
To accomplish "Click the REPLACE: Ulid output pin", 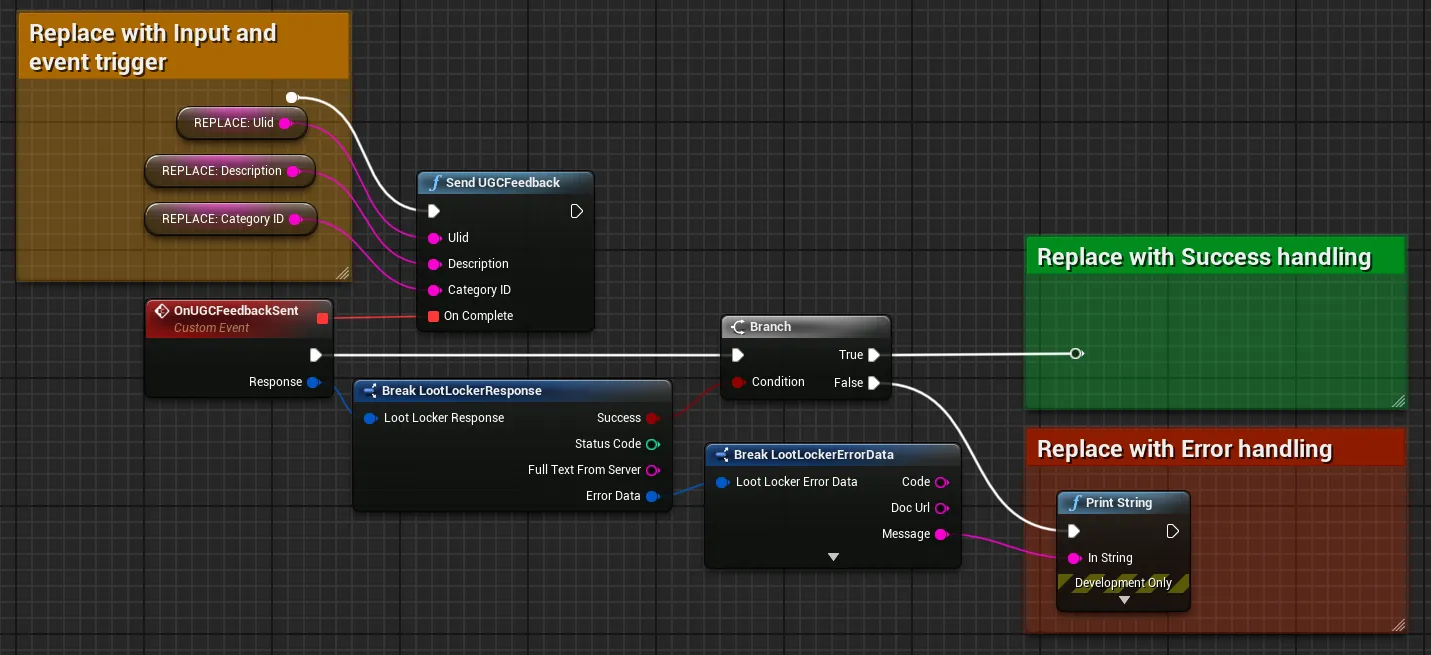I will tap(285, 123).
